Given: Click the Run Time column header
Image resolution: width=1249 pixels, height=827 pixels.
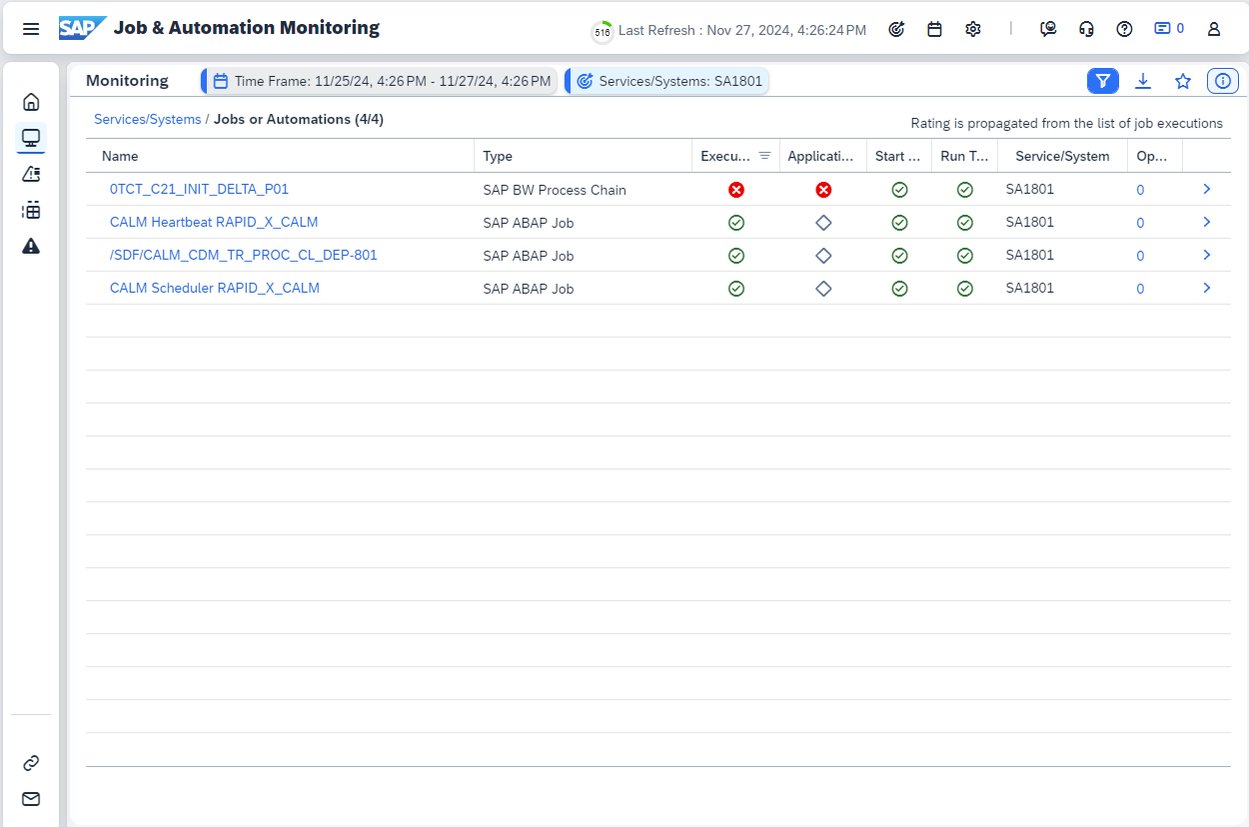Looking at the screenshot, I should [x=964, y=156].
